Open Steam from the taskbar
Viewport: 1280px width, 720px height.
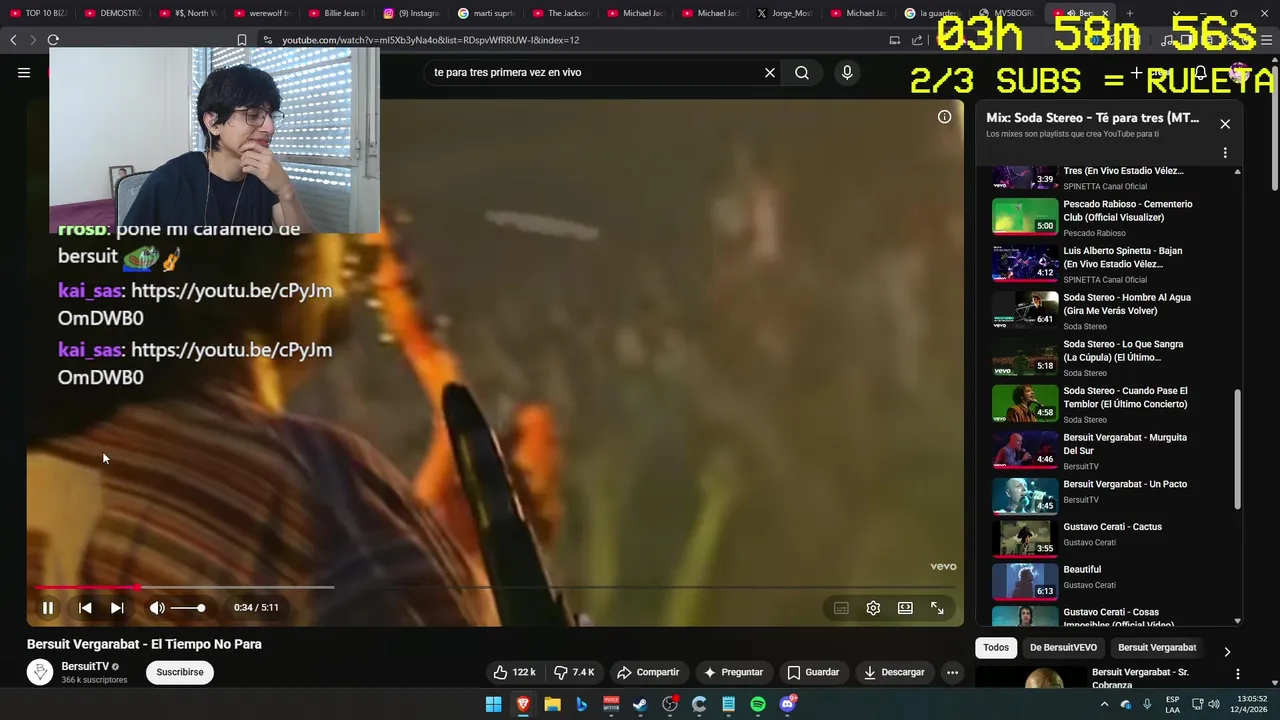pyautogui.click(x=640, y=704)
